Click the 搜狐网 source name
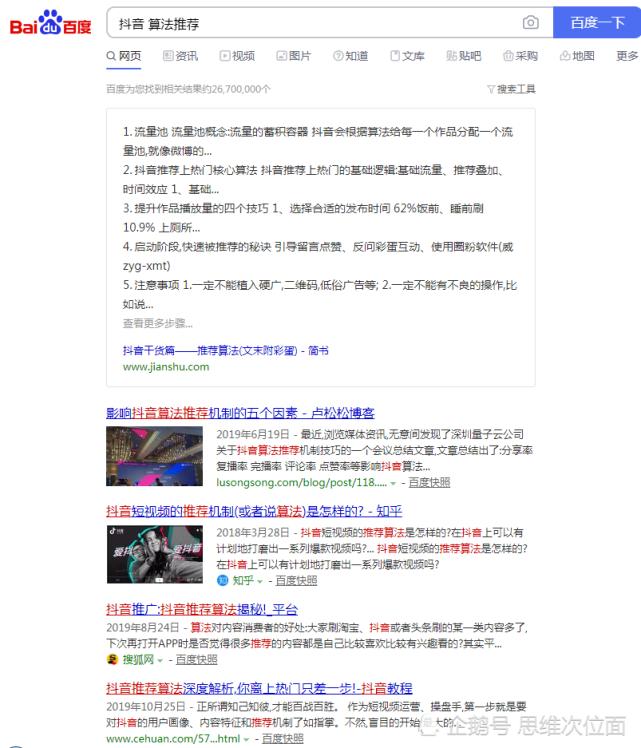Screen dimensions: 641x748 pyautogui.click(x=138, y=660)
